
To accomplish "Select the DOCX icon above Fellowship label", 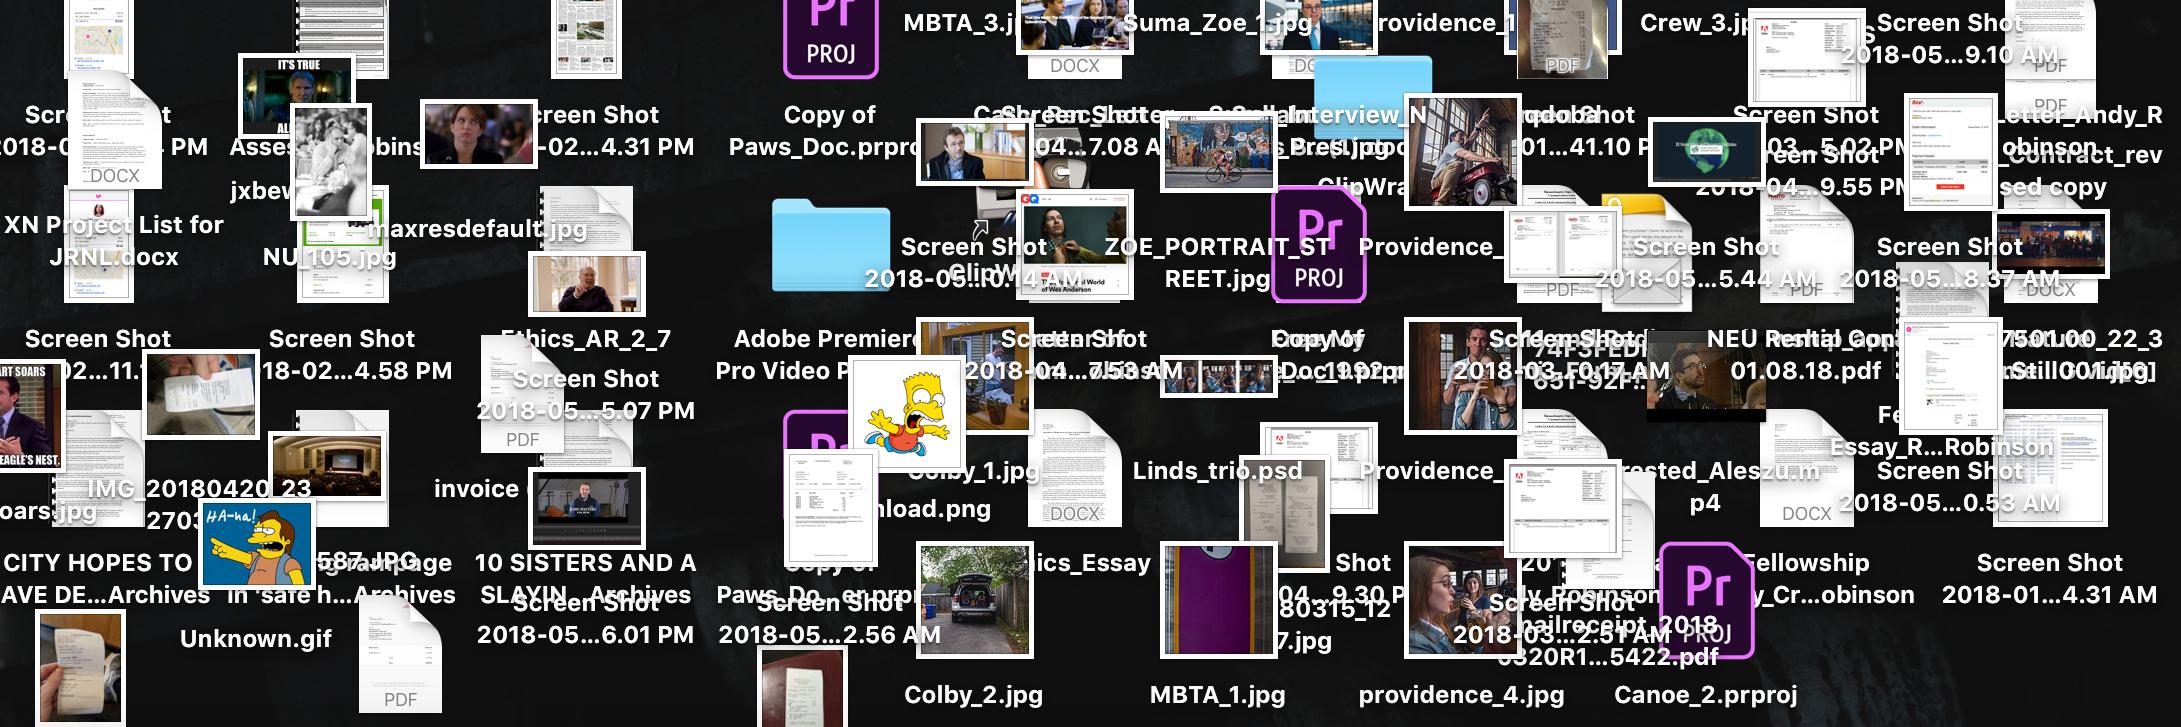I will pyautogui.click(x=1806, y=468).
